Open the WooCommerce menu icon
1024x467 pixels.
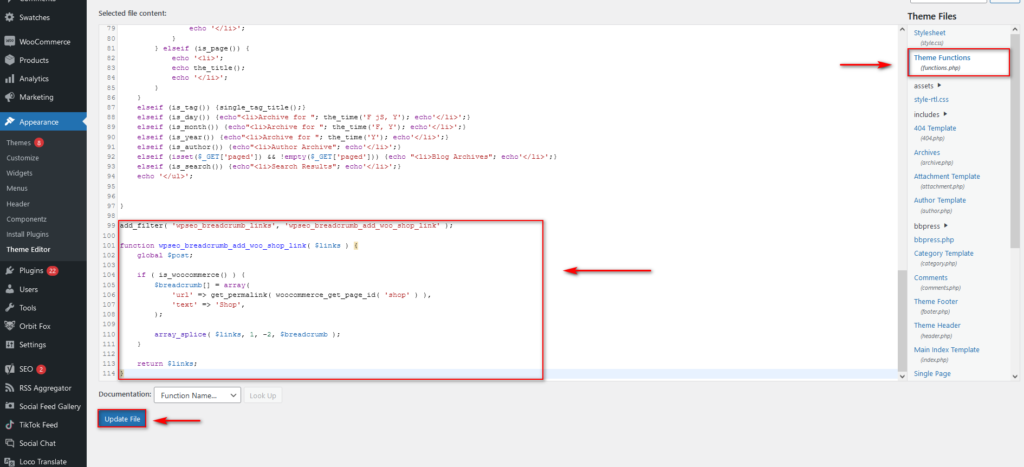tap(10, 42)
